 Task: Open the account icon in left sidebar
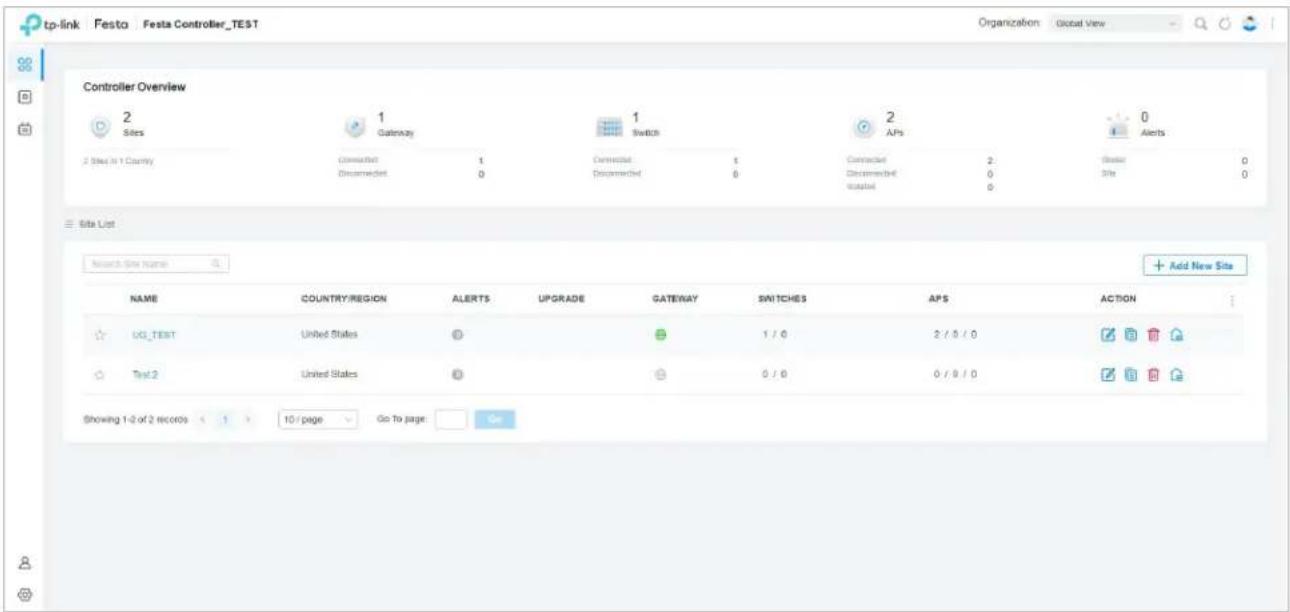click(24, 564)
